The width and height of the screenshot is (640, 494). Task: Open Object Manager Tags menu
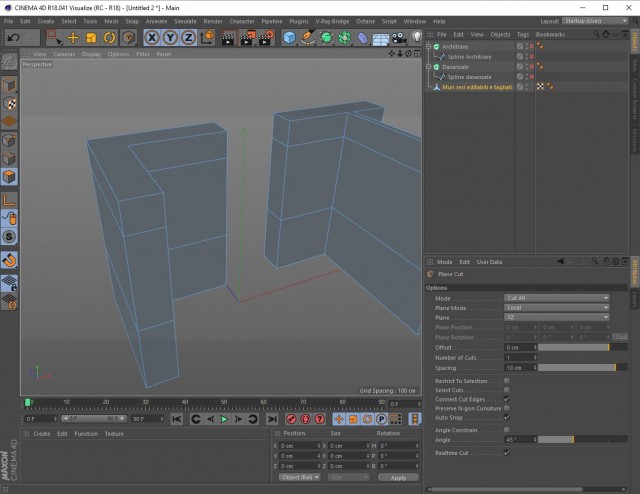523,35
